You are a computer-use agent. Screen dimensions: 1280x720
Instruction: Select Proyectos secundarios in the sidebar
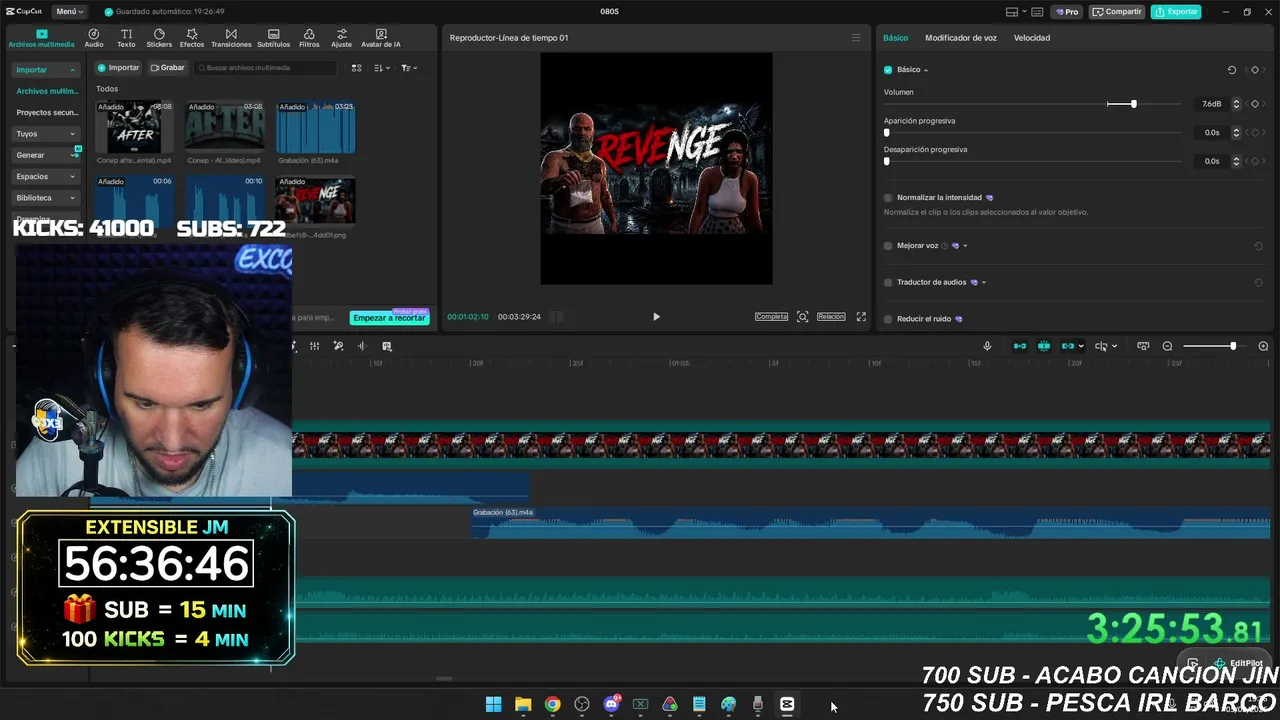tap(46, 113)
